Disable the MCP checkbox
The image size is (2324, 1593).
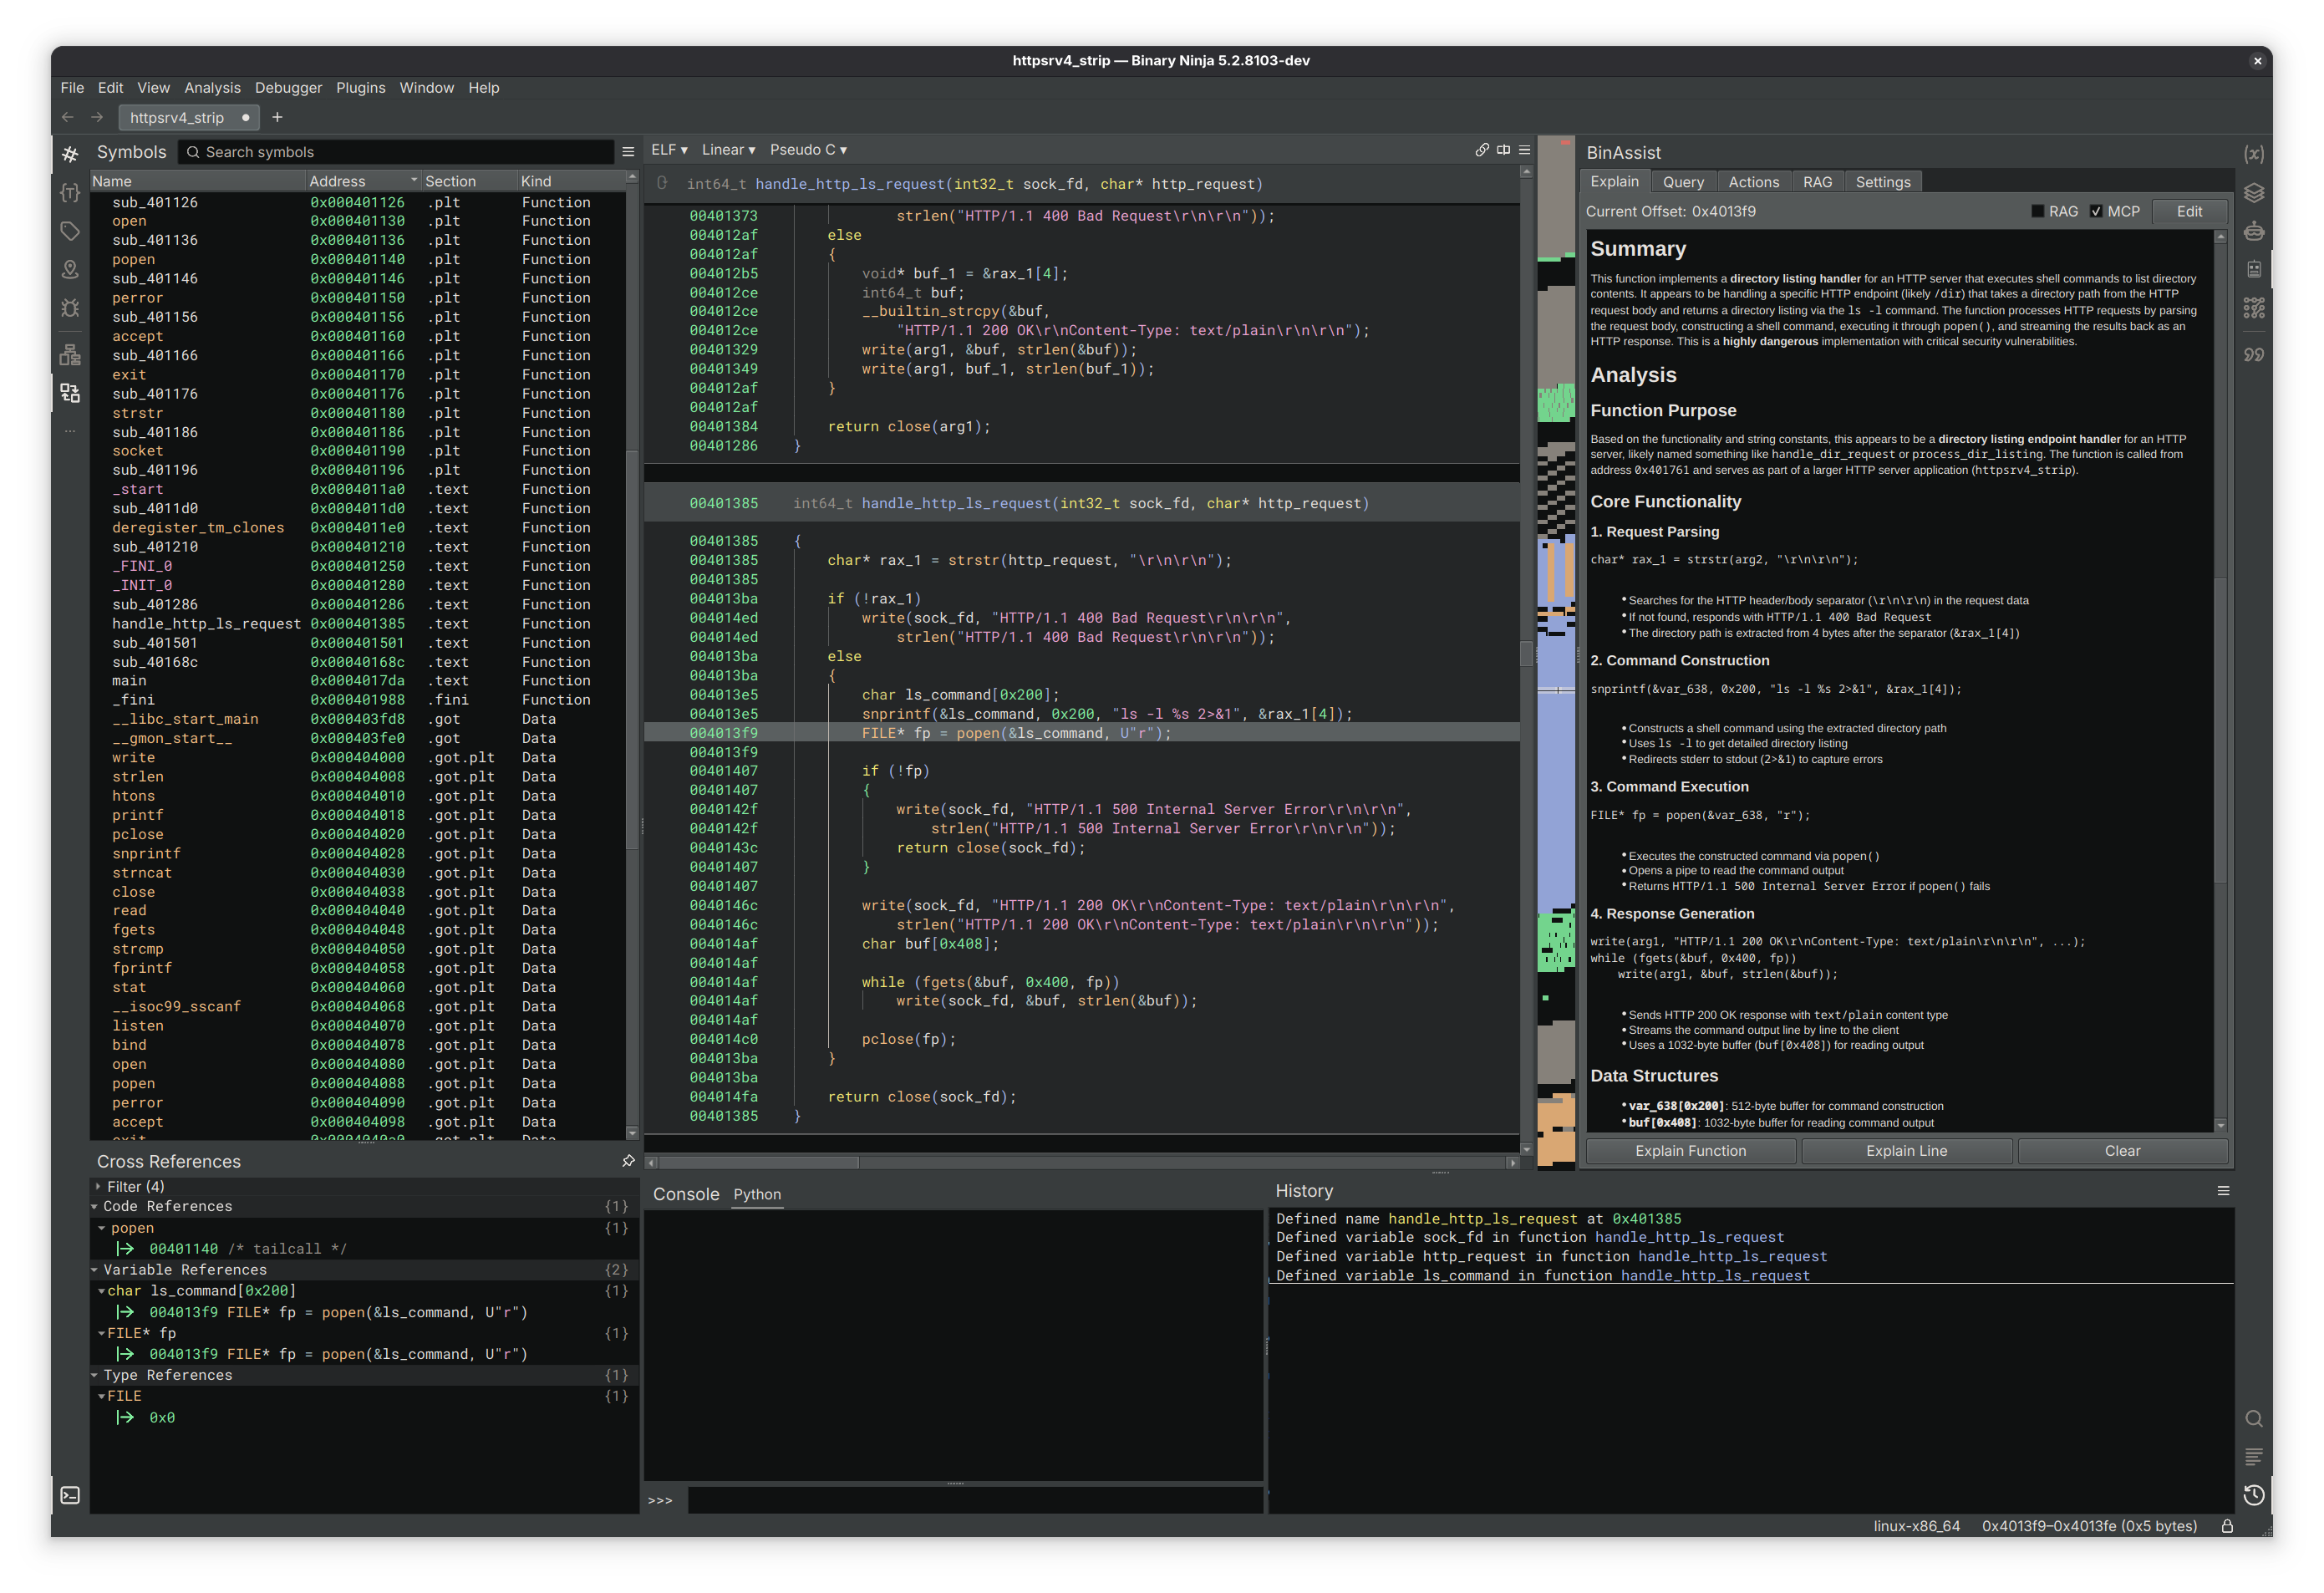coord(2097,211)
